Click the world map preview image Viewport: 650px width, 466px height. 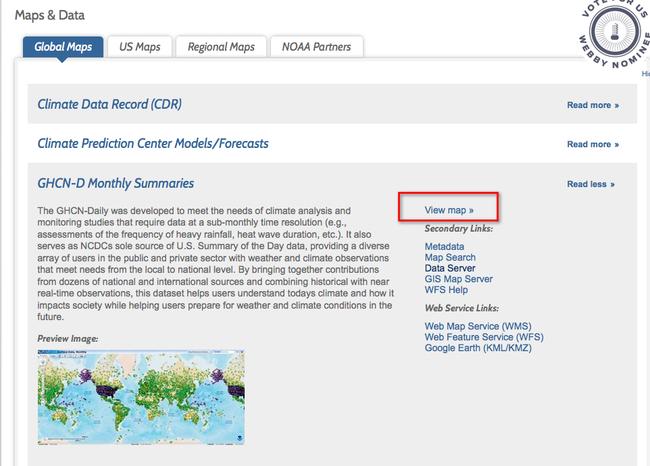click(140, 397)
